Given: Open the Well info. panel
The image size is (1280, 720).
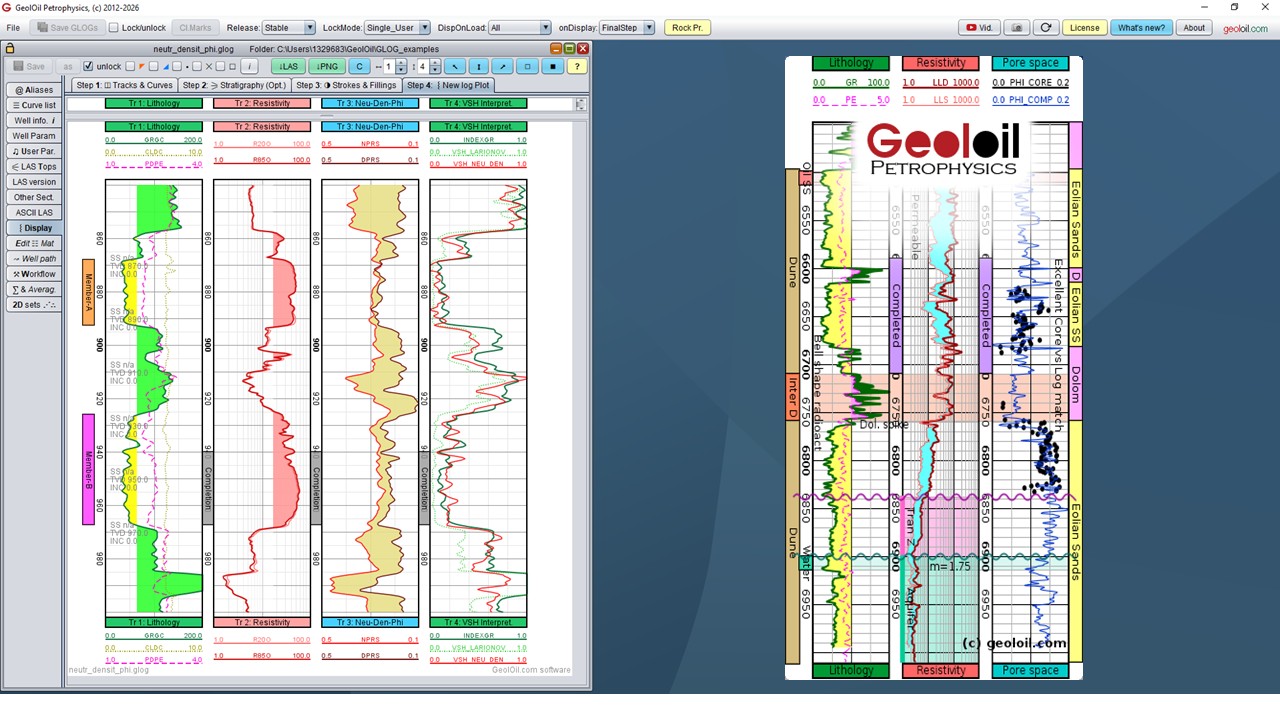Looking at the screenshot, I should [34, 121].
